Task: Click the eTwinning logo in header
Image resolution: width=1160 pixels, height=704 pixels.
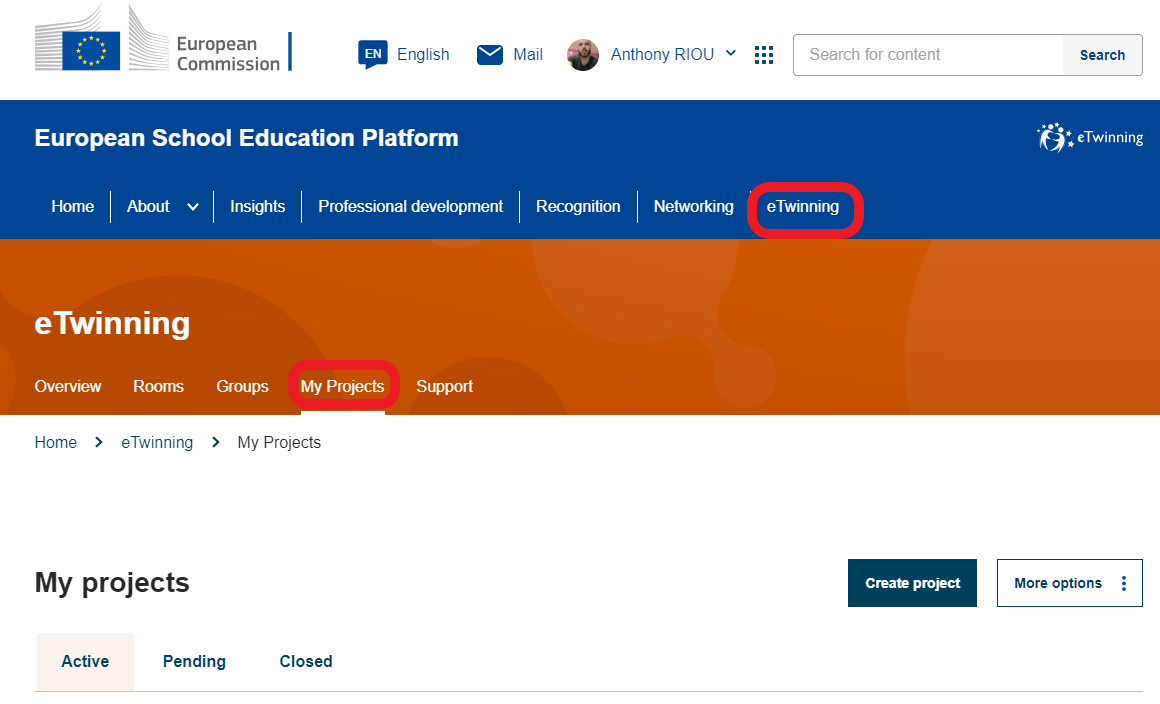Action: 1090,138
